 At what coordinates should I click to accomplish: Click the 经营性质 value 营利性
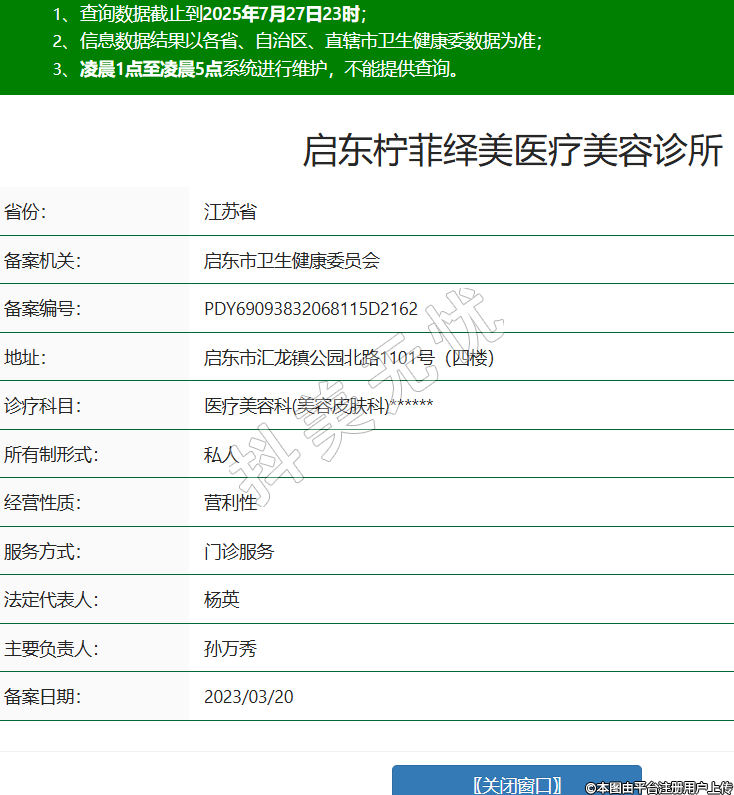point(230,503)
